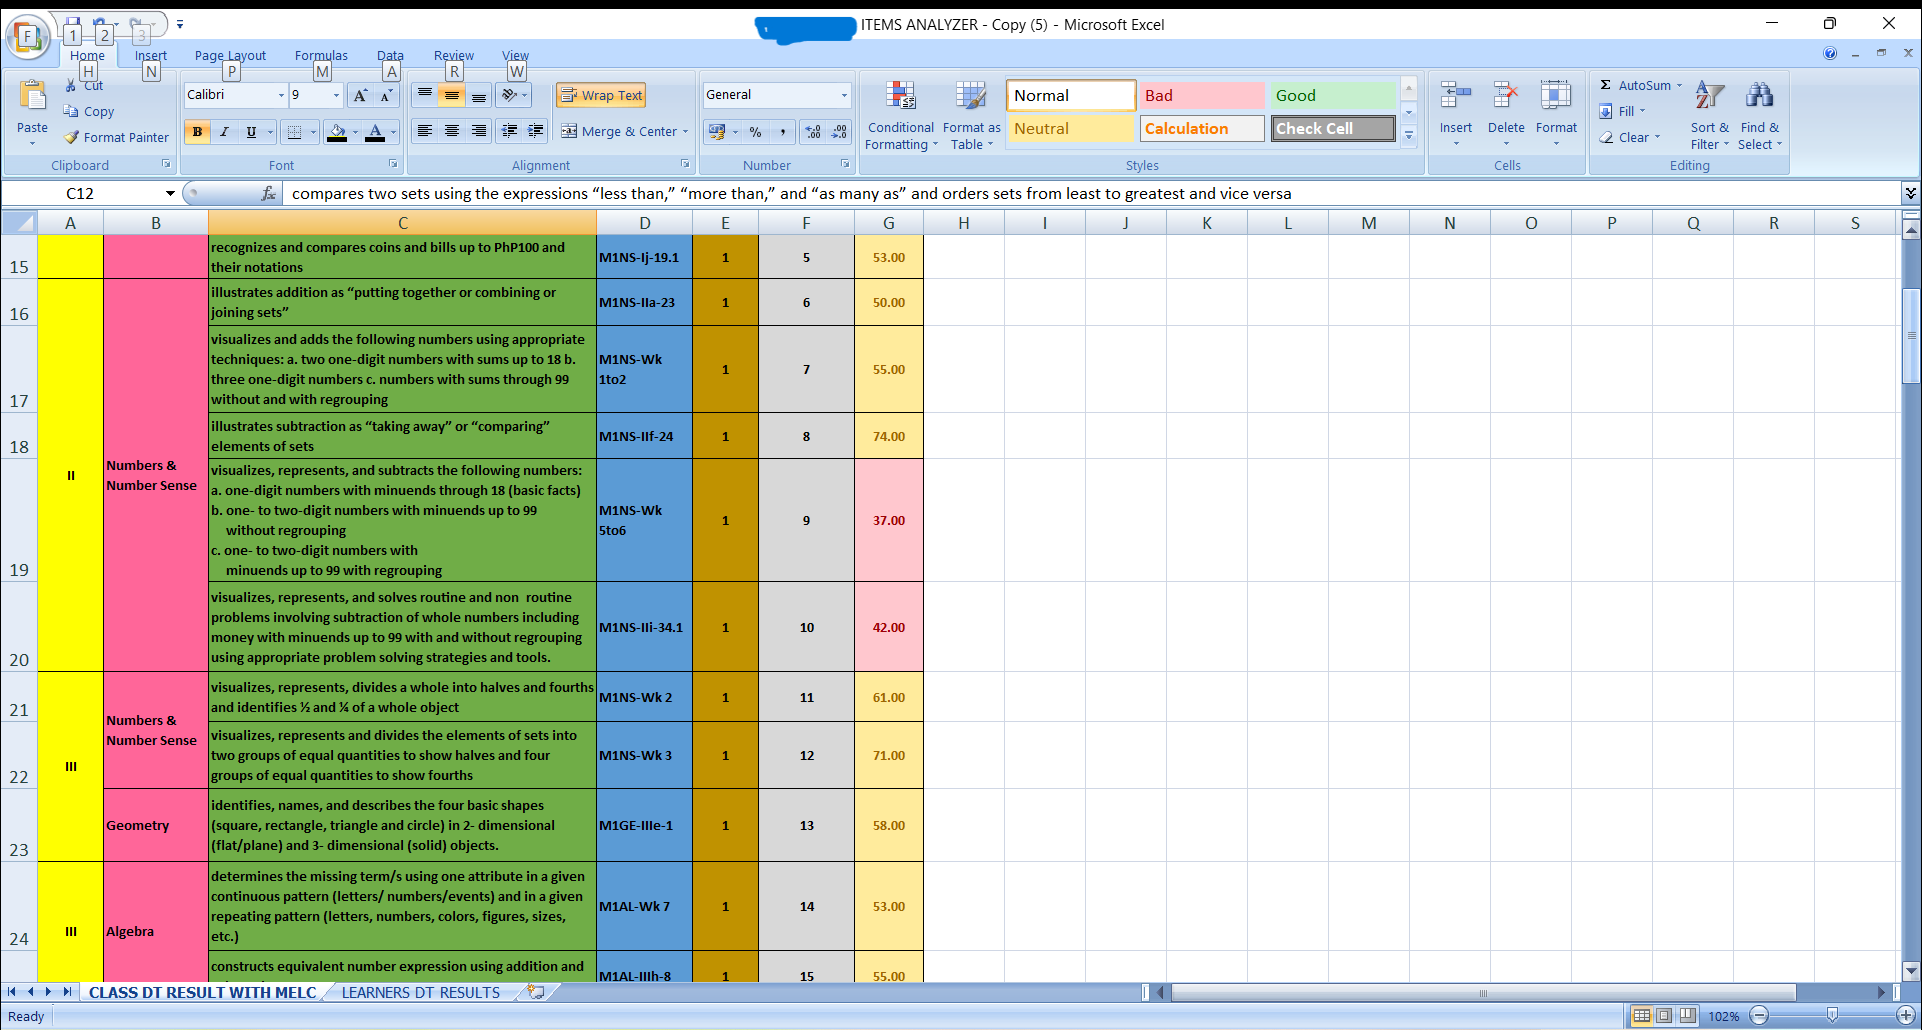Decrease the cell indent
The height and width of the screenshot is (1030, 1922).
pyautogui.click(x=510, y=131)
